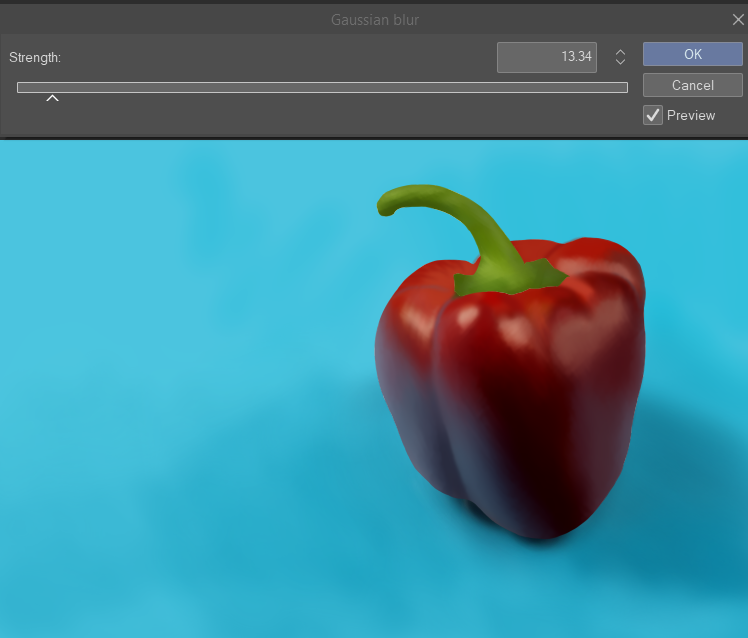Viewport: 748px width, 638px height.
Task: Click the Strength slider handle marker
Action: coord(52,97)
